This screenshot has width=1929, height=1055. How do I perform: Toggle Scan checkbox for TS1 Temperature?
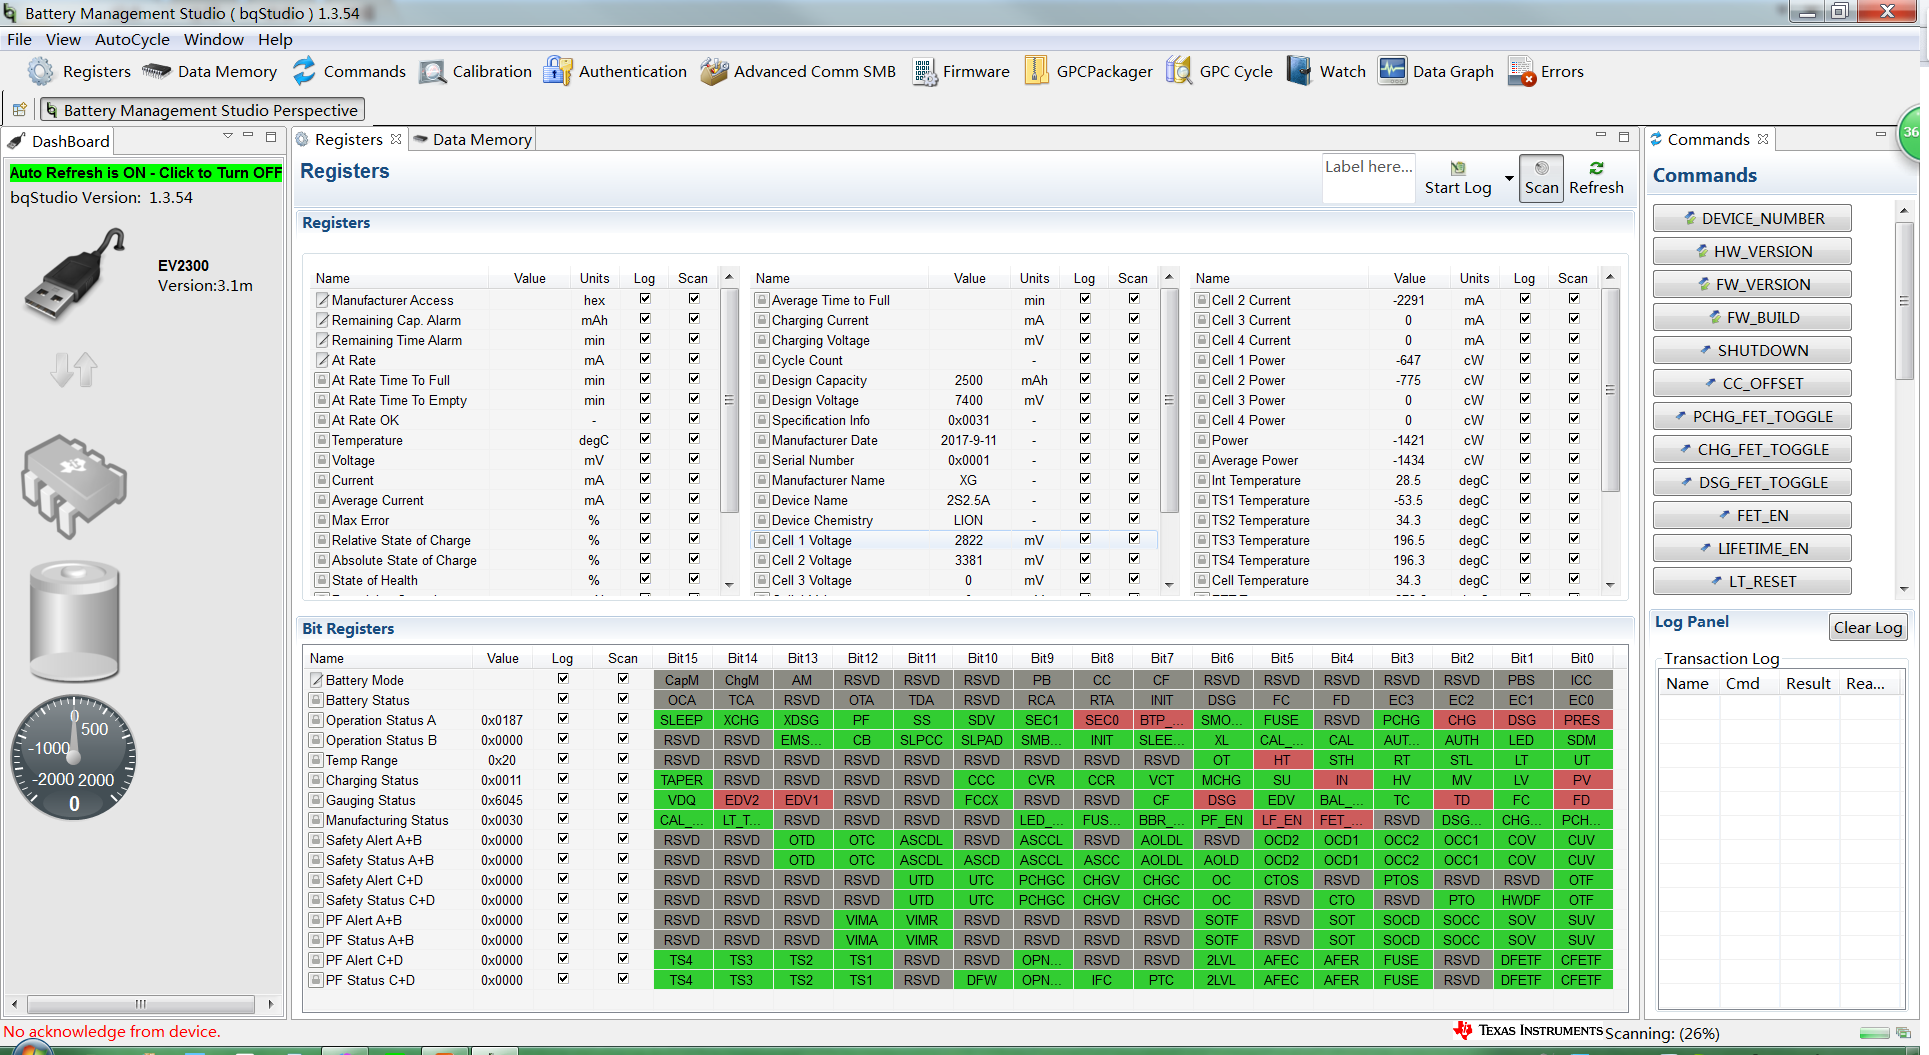point(1574,499)
